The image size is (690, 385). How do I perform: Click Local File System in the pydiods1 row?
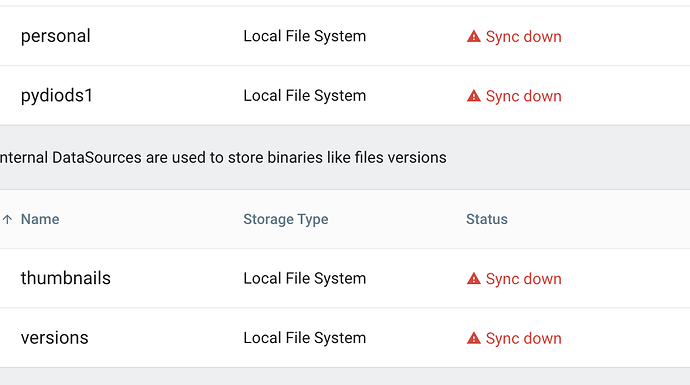pyautogui.click(x=305, y=95)
